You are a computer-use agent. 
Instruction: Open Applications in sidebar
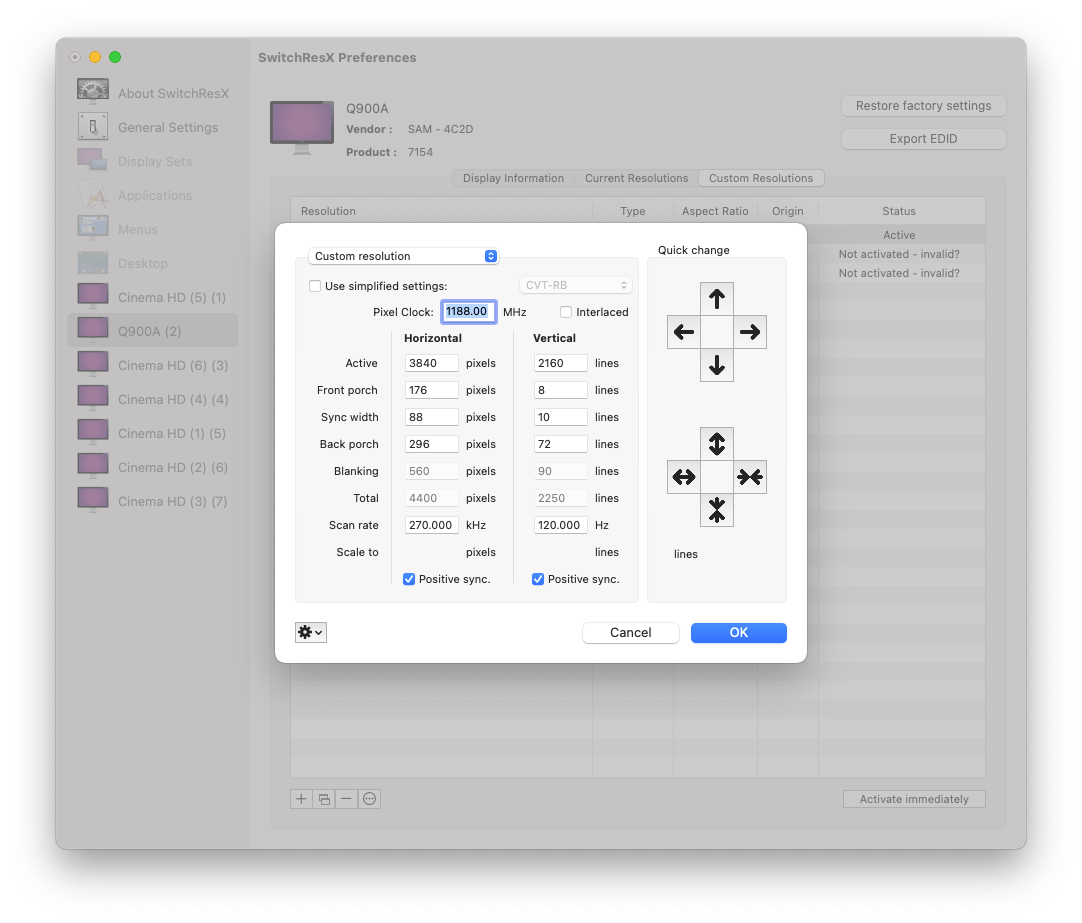(153, 195)
